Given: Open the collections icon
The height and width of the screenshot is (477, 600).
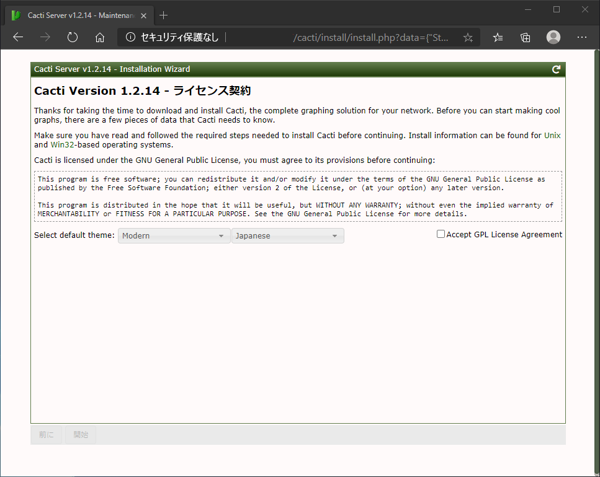Looking at the screenshot, I should click(x=525, y=37).
